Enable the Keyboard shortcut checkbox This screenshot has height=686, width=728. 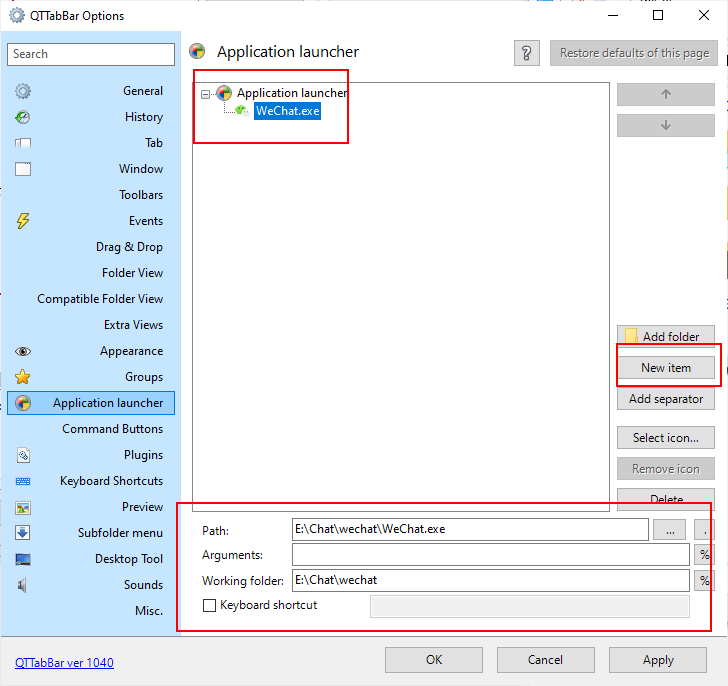point(209,605)
